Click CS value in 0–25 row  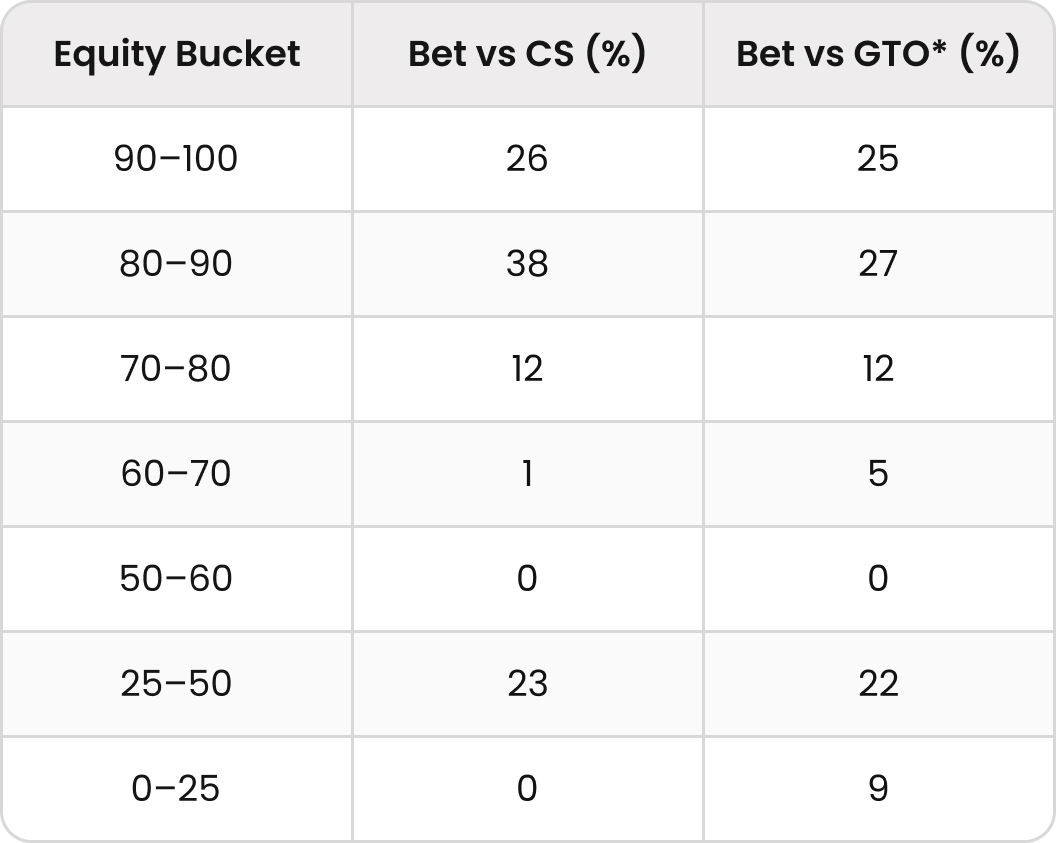click(527, 788)
